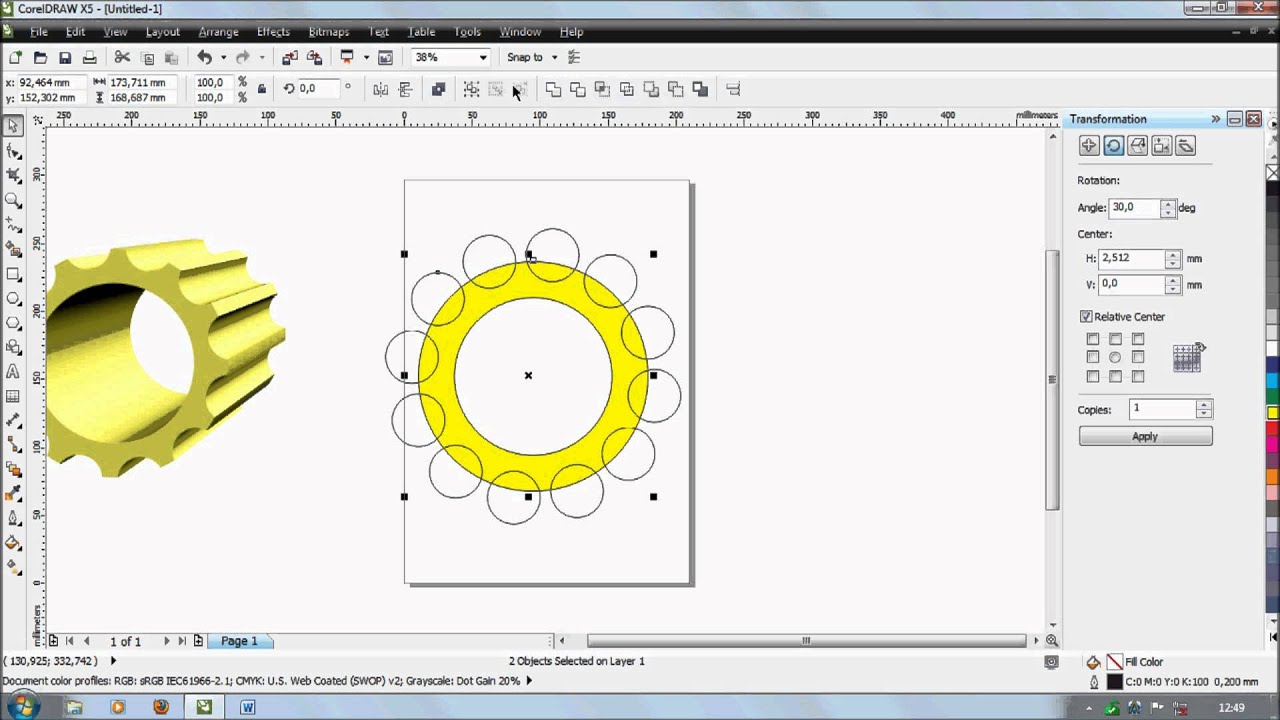Click the New document icon
This screenshot has width=1280, height=720.
tap(15, 57)
